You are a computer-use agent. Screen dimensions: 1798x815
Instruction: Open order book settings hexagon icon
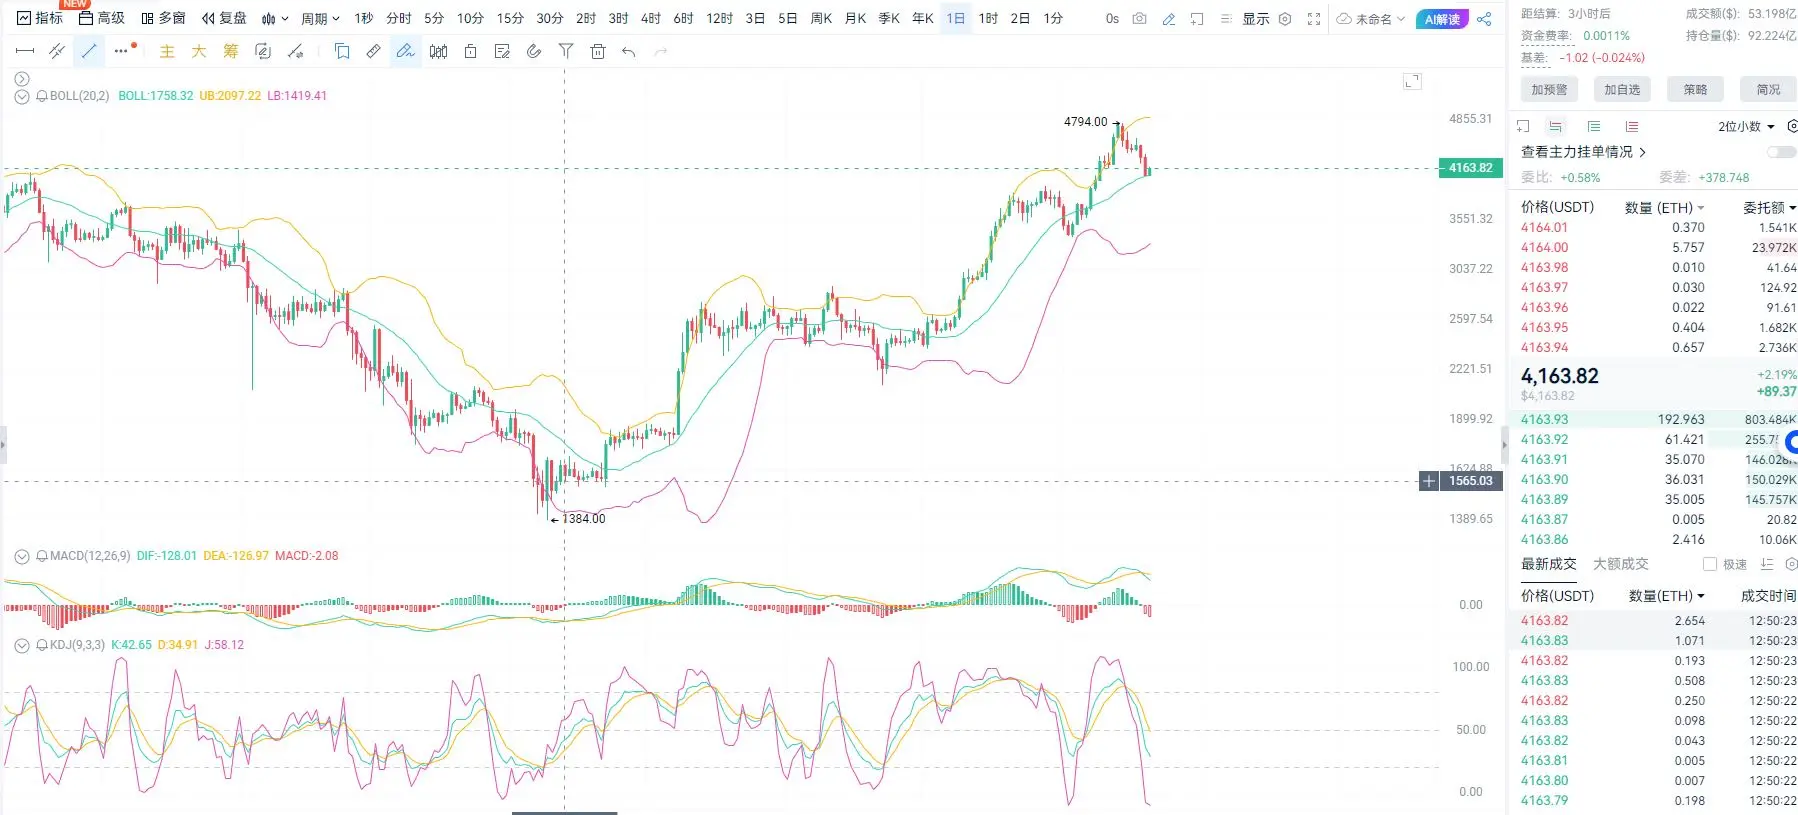click(1792, 126)
